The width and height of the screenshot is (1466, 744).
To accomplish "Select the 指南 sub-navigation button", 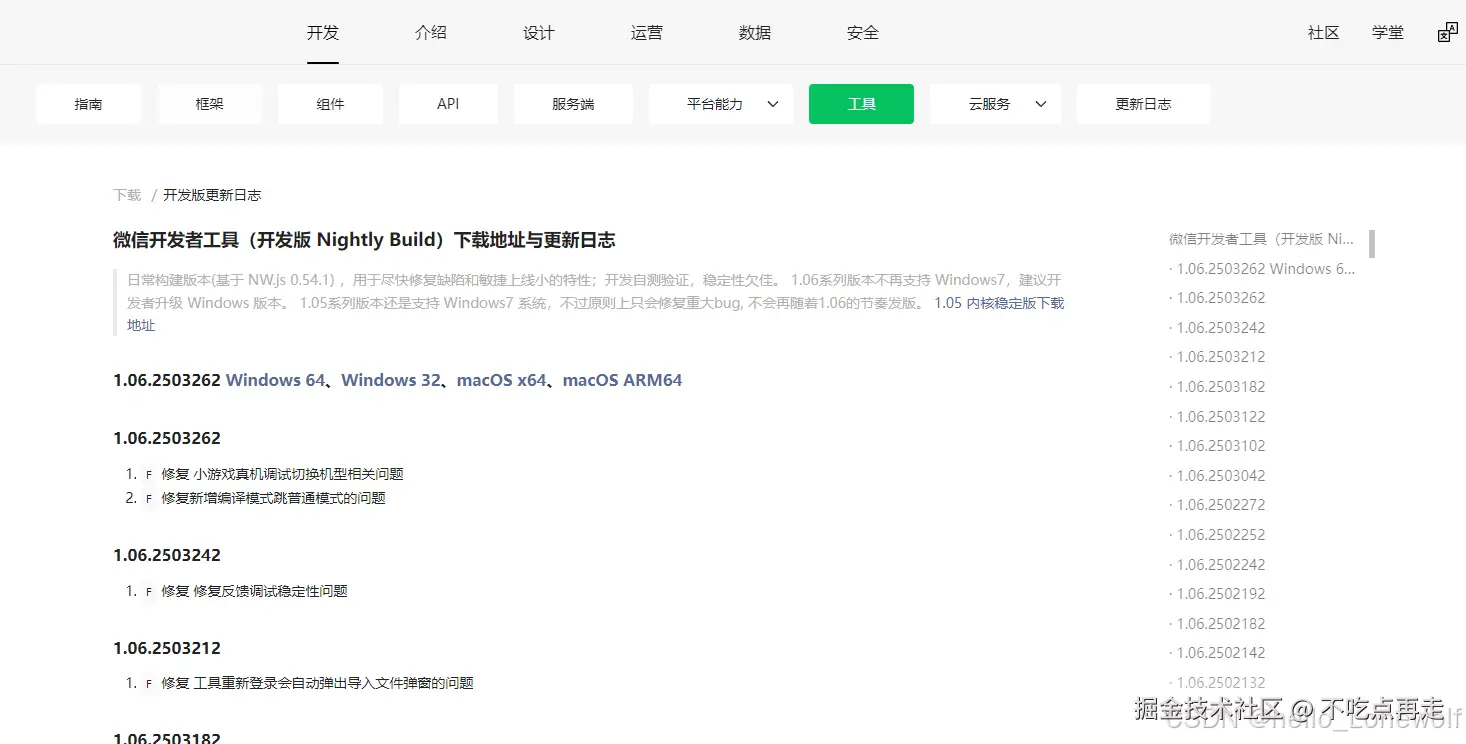I will coord(89,104).
